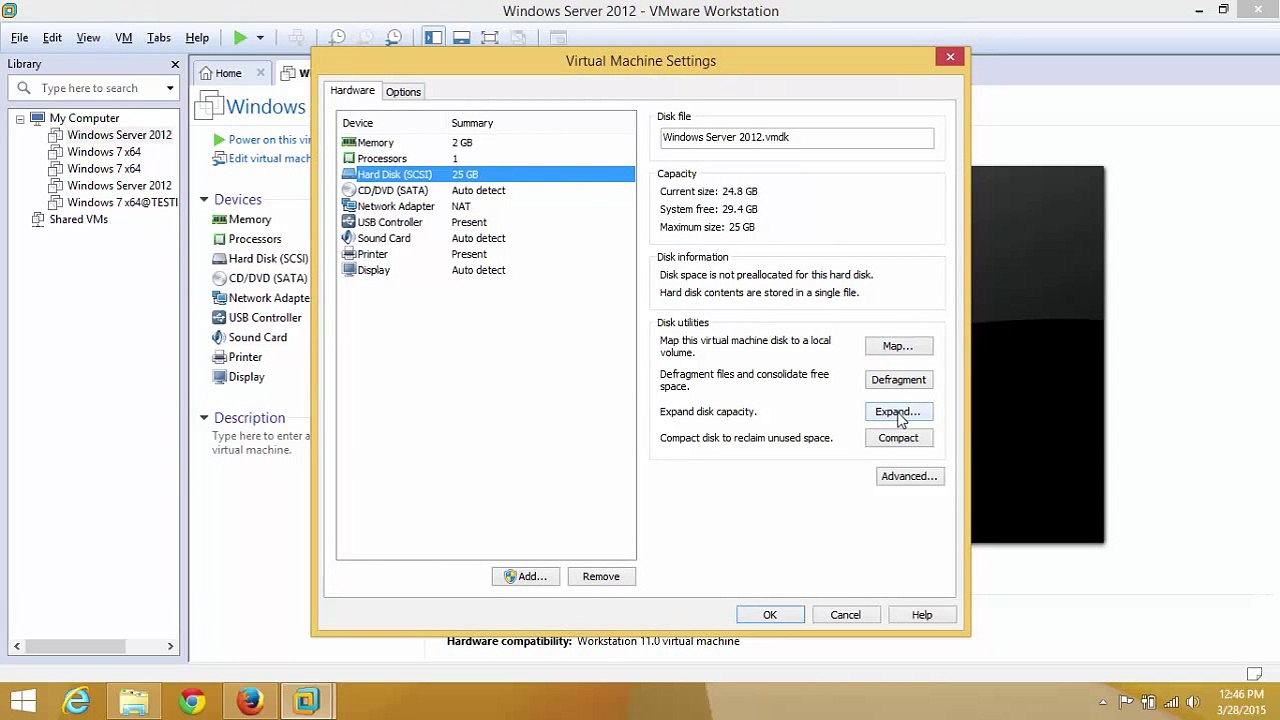
Task: Open the Edit menu
Action: pyautogui.click(x=52, y=38)
